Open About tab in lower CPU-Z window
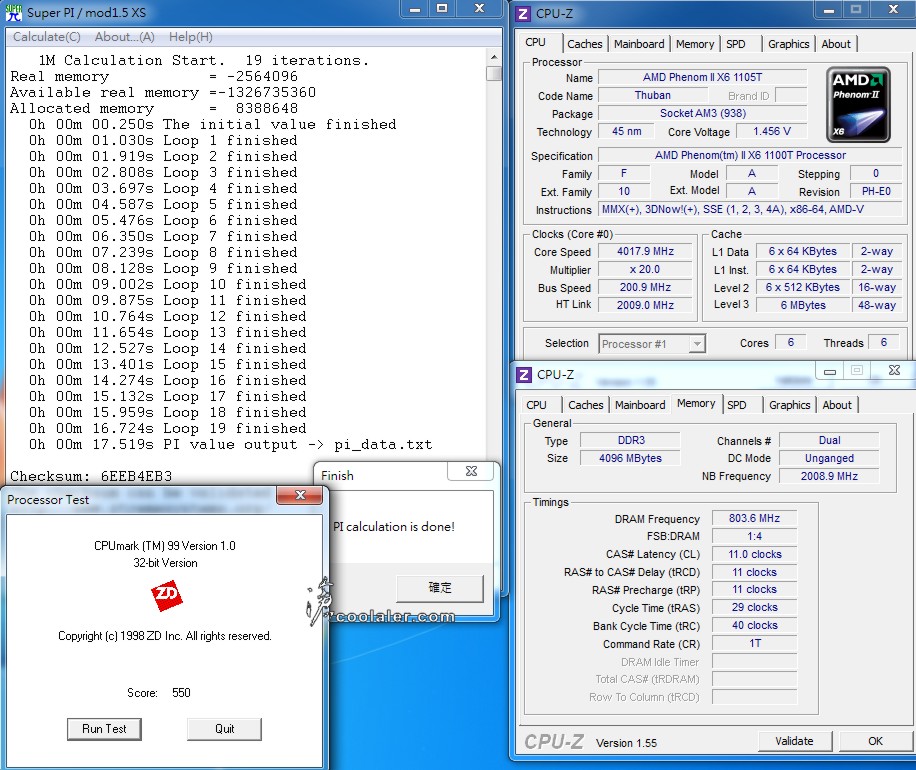This screenshot has width=916, height=770. click(837, 405)
